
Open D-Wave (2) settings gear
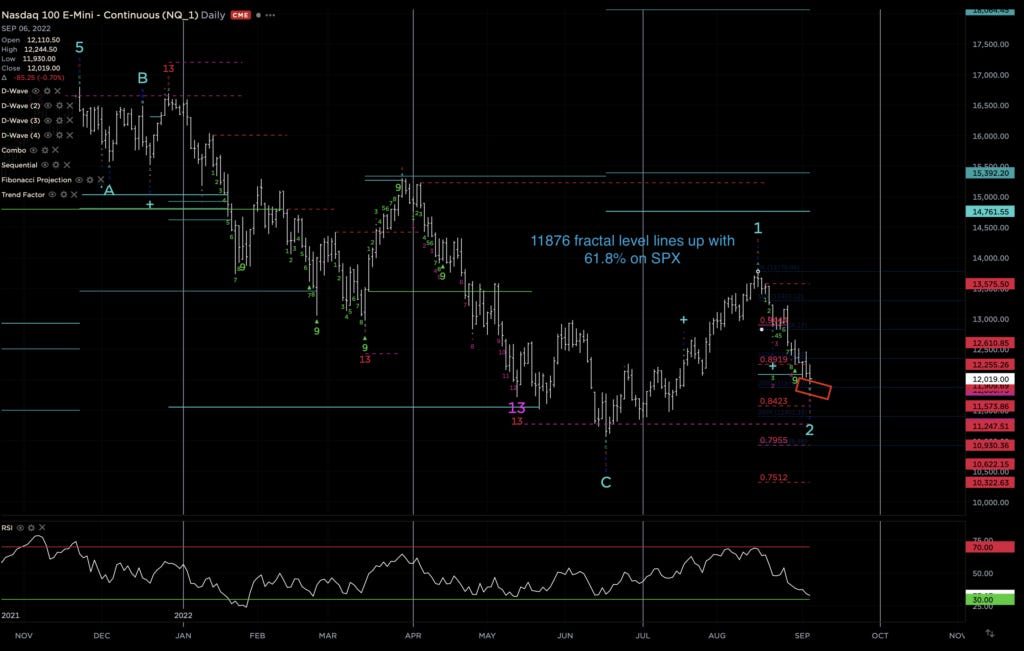[x=59, y=105]
